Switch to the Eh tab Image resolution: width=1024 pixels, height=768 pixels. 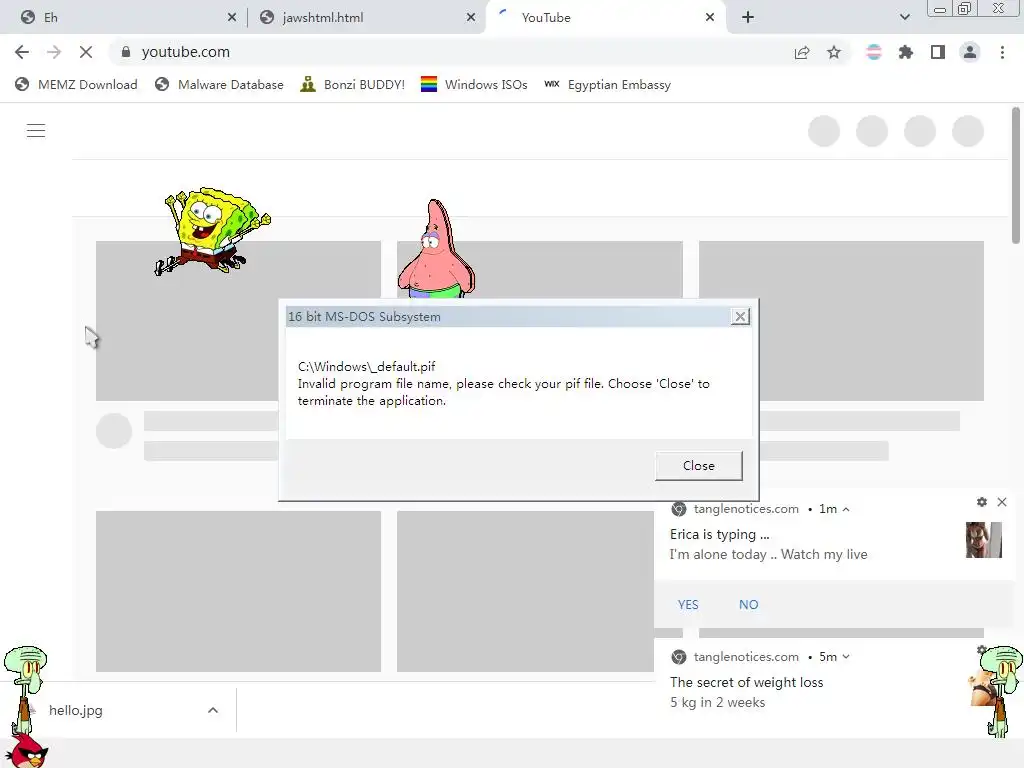pos(123,18)
